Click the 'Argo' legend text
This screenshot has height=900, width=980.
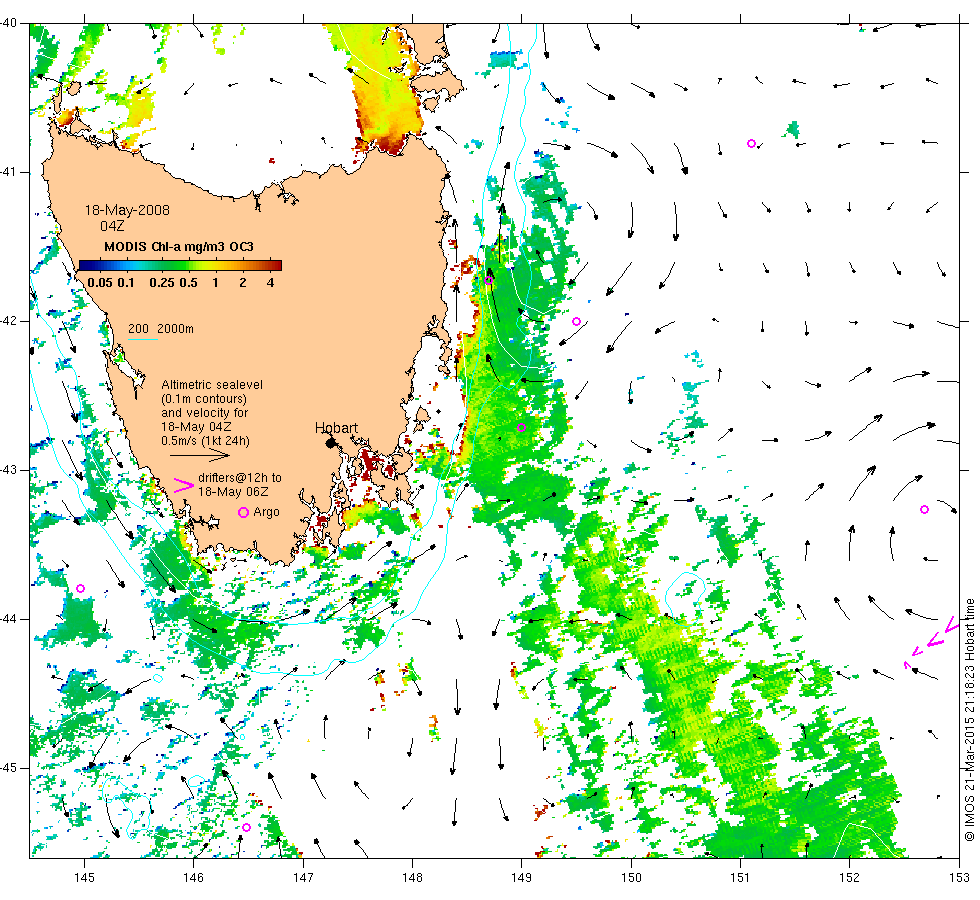coord(266,512)
